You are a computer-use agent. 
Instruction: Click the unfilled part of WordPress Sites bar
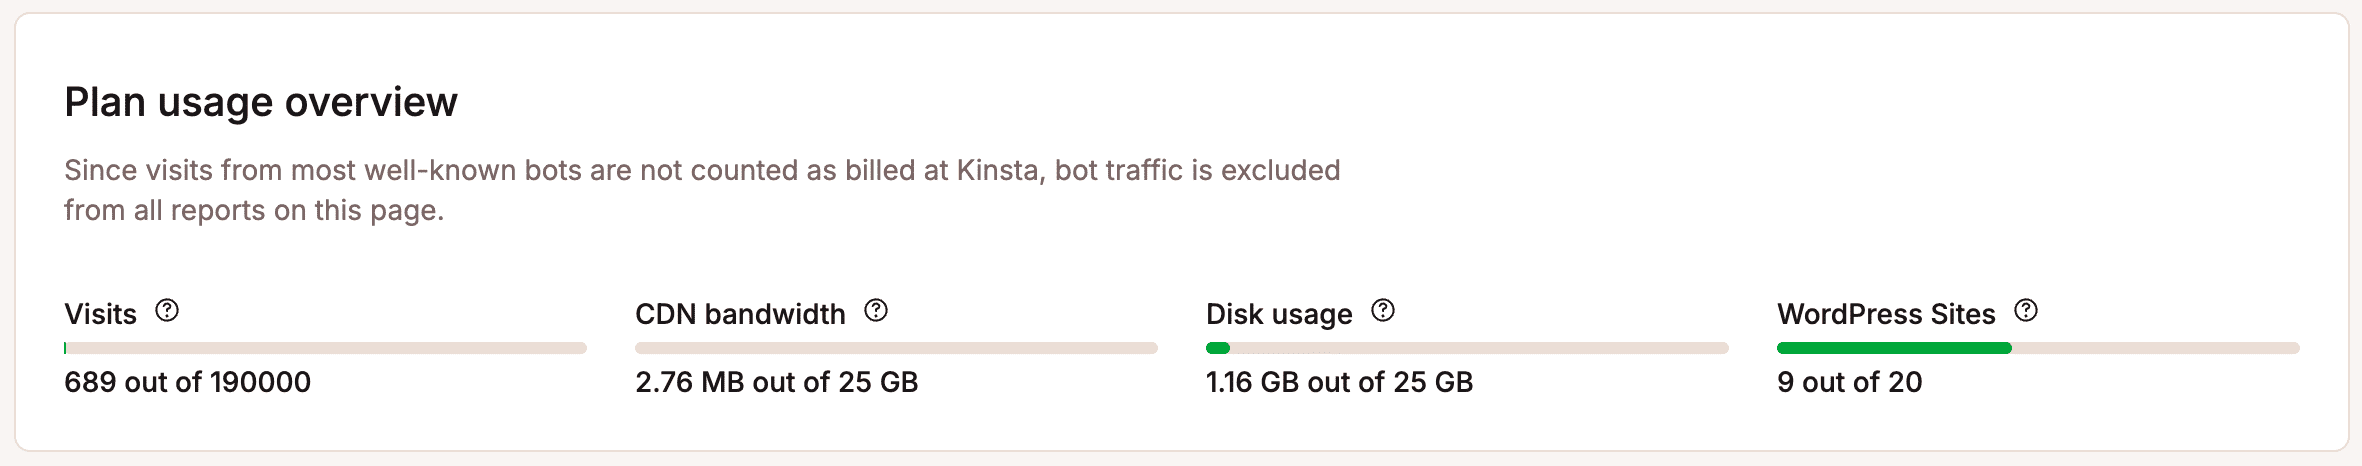(2155, 348)
